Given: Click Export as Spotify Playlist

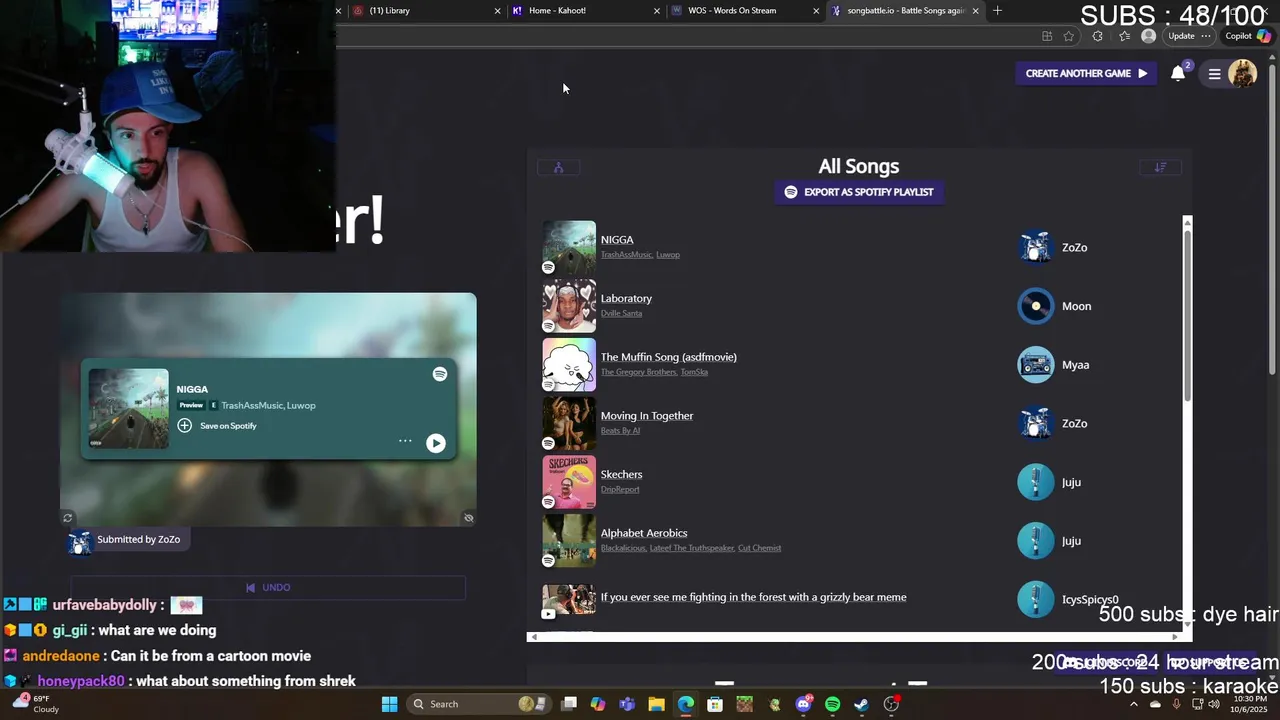Looking at the screenshot, I should click(859, 192).
